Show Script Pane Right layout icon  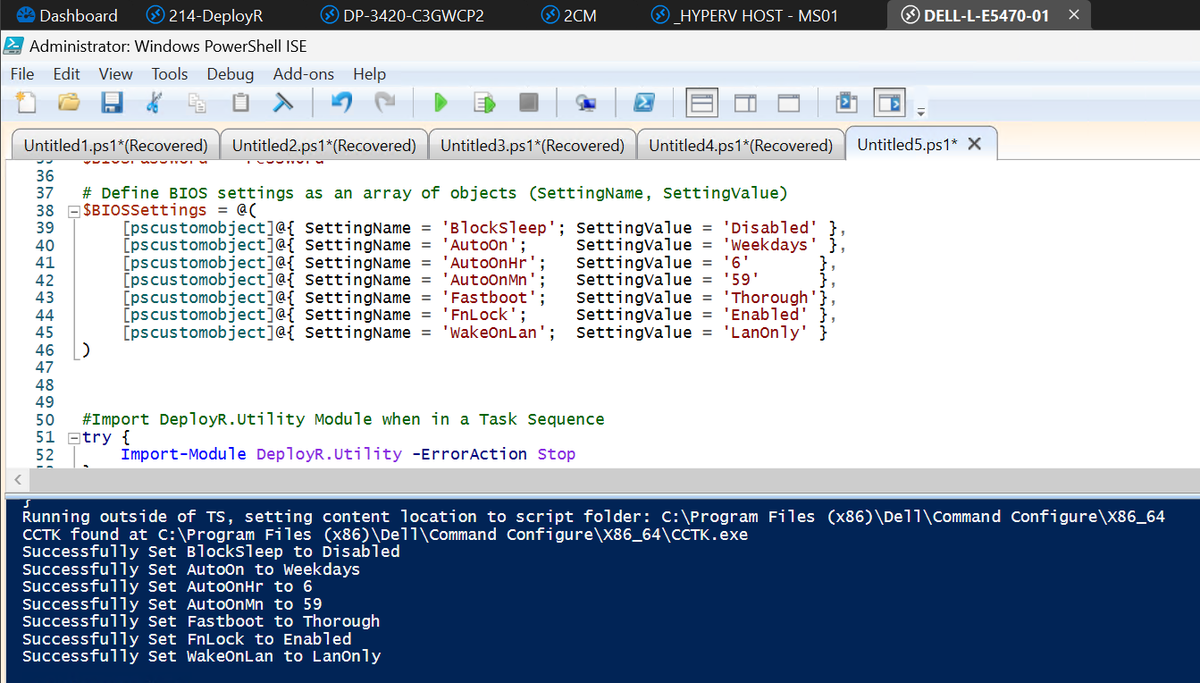tap(745, 102)
